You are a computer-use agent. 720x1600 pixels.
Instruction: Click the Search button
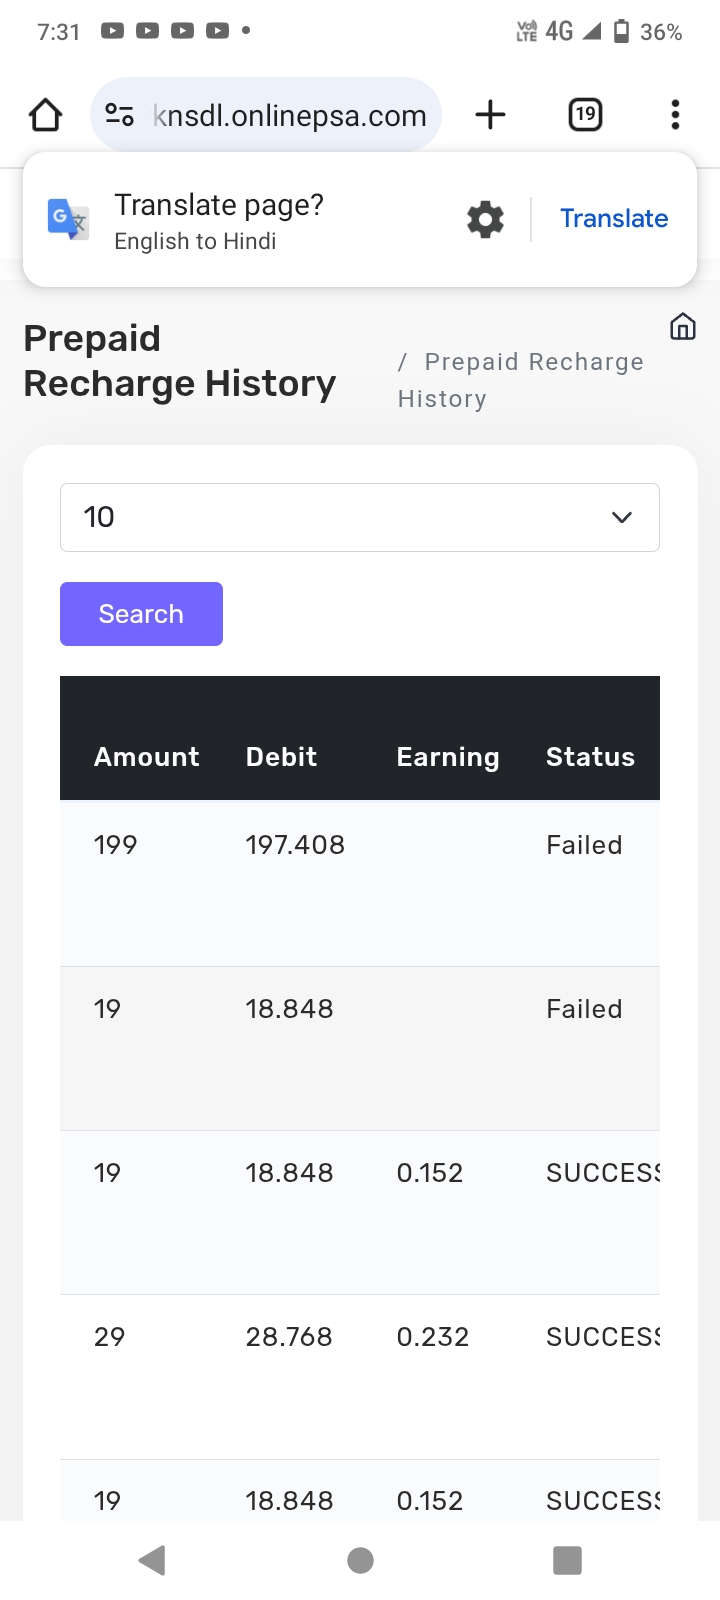[x=141, y=614]
